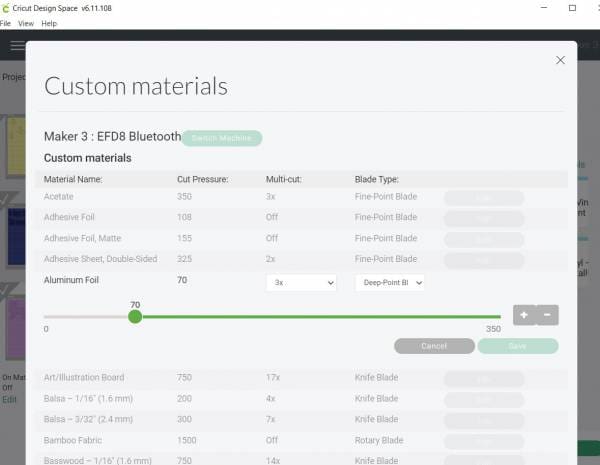Click Adhesive Foil pressure value 108
Screen dimensions: 600x465
[x=184, y=217]
